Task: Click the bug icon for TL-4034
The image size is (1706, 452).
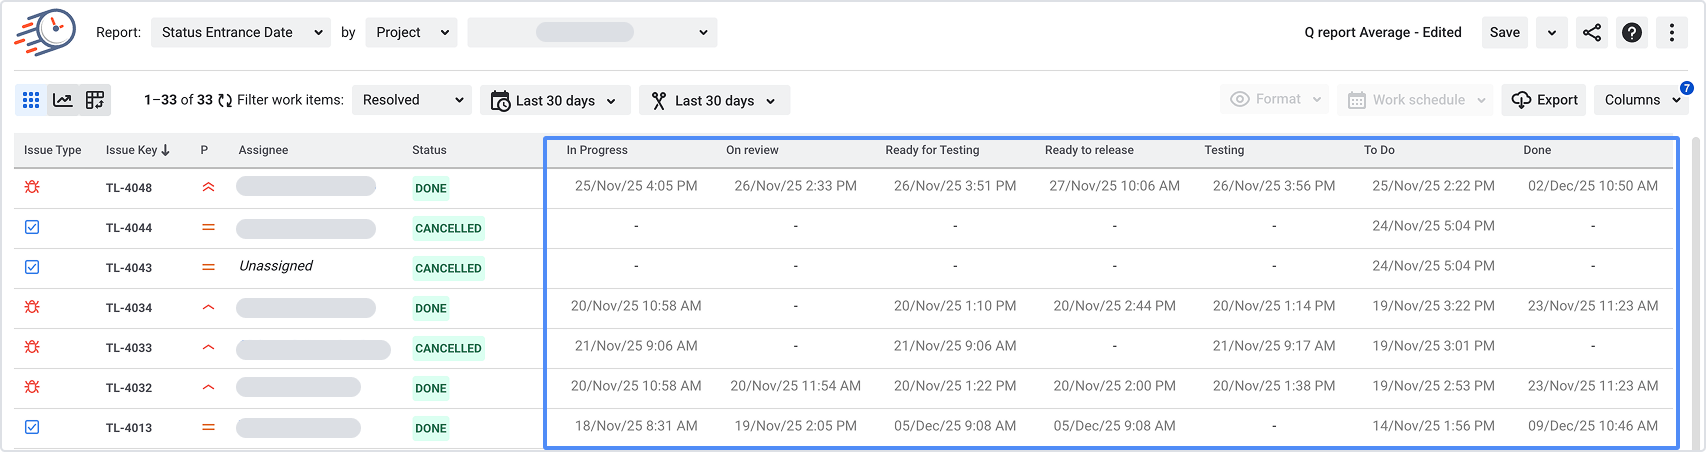Action: (x=32, y=307)
